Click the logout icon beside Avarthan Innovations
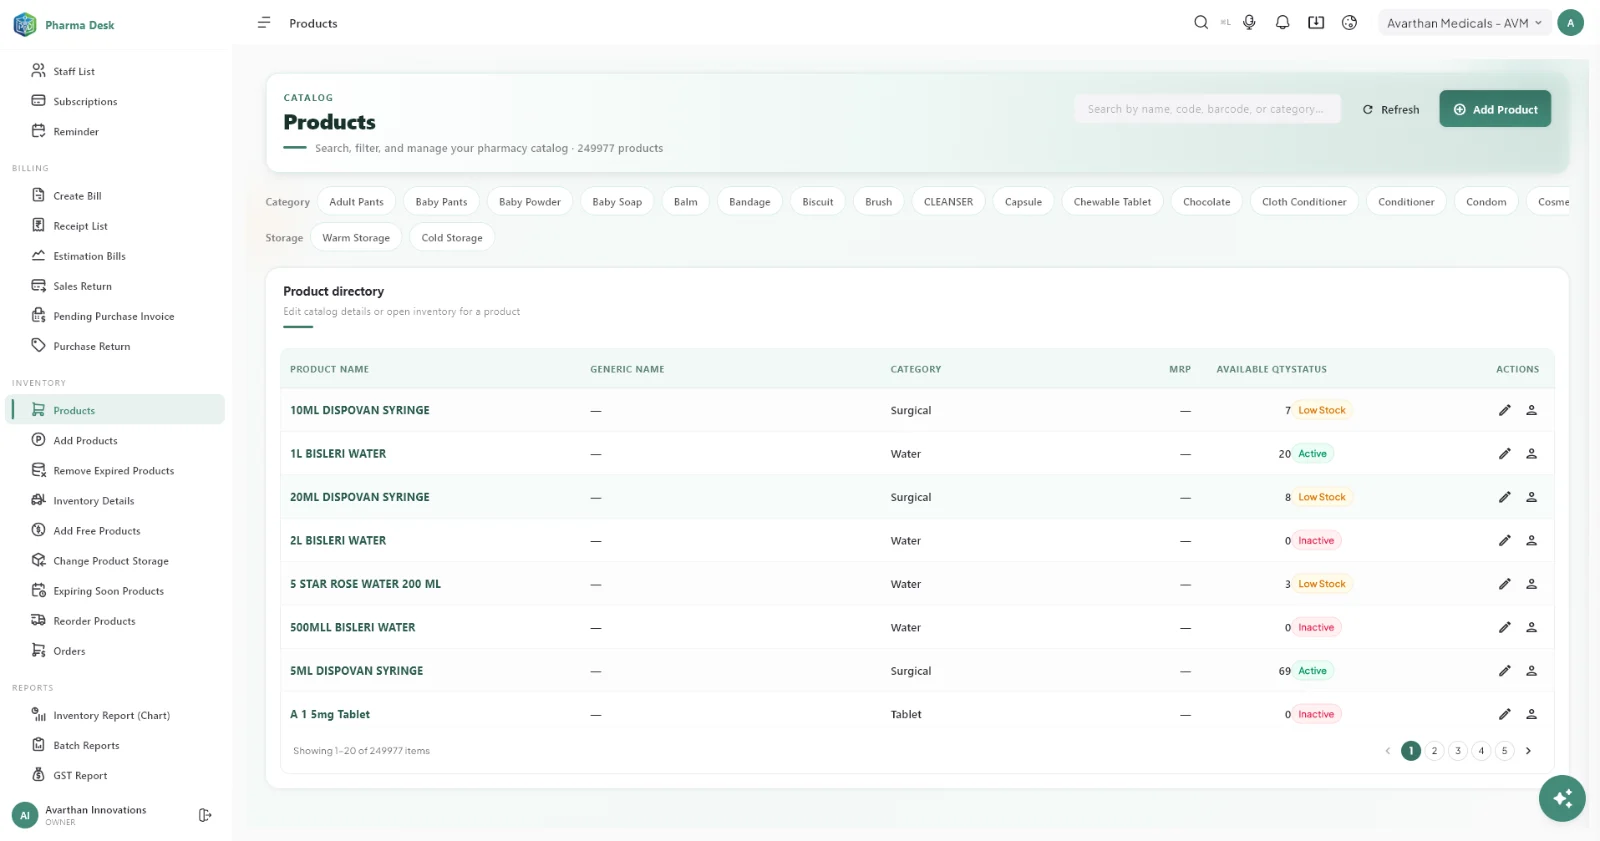1600x841 pixels. (205, 815)
